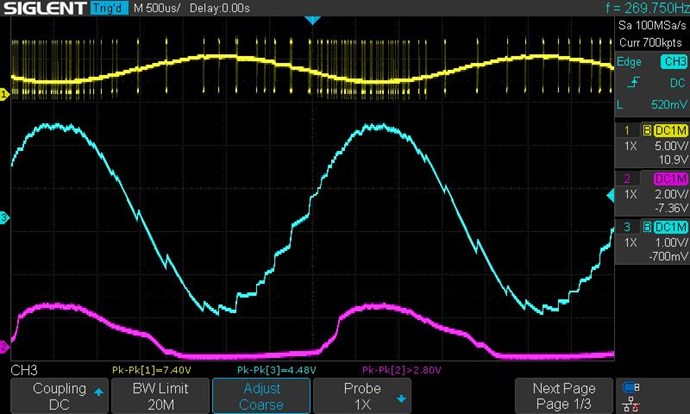Click the Coupling softkey up arrow

[x=98, y=392]
